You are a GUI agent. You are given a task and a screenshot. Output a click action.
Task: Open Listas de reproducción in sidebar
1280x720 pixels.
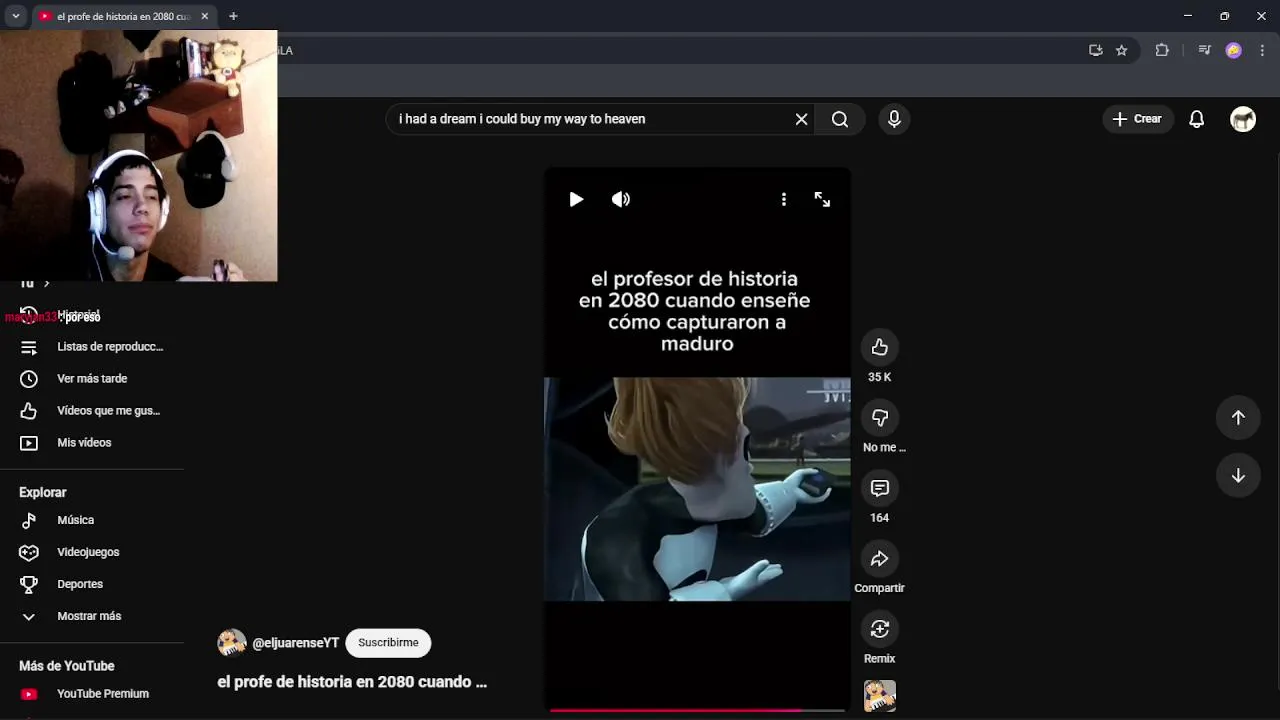[92, 347]
